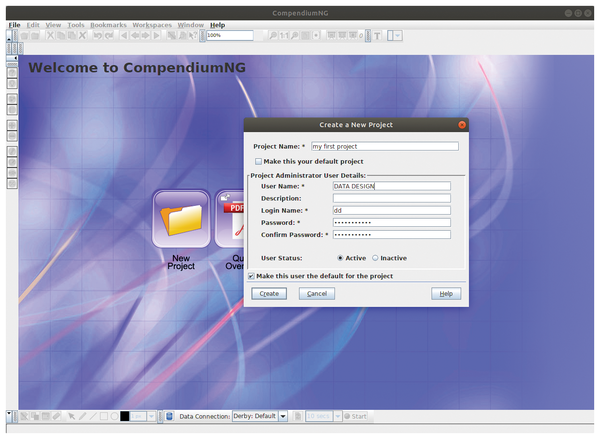Select the Inactive user status radio button
The image size is (600, 439).
[375, 258]
